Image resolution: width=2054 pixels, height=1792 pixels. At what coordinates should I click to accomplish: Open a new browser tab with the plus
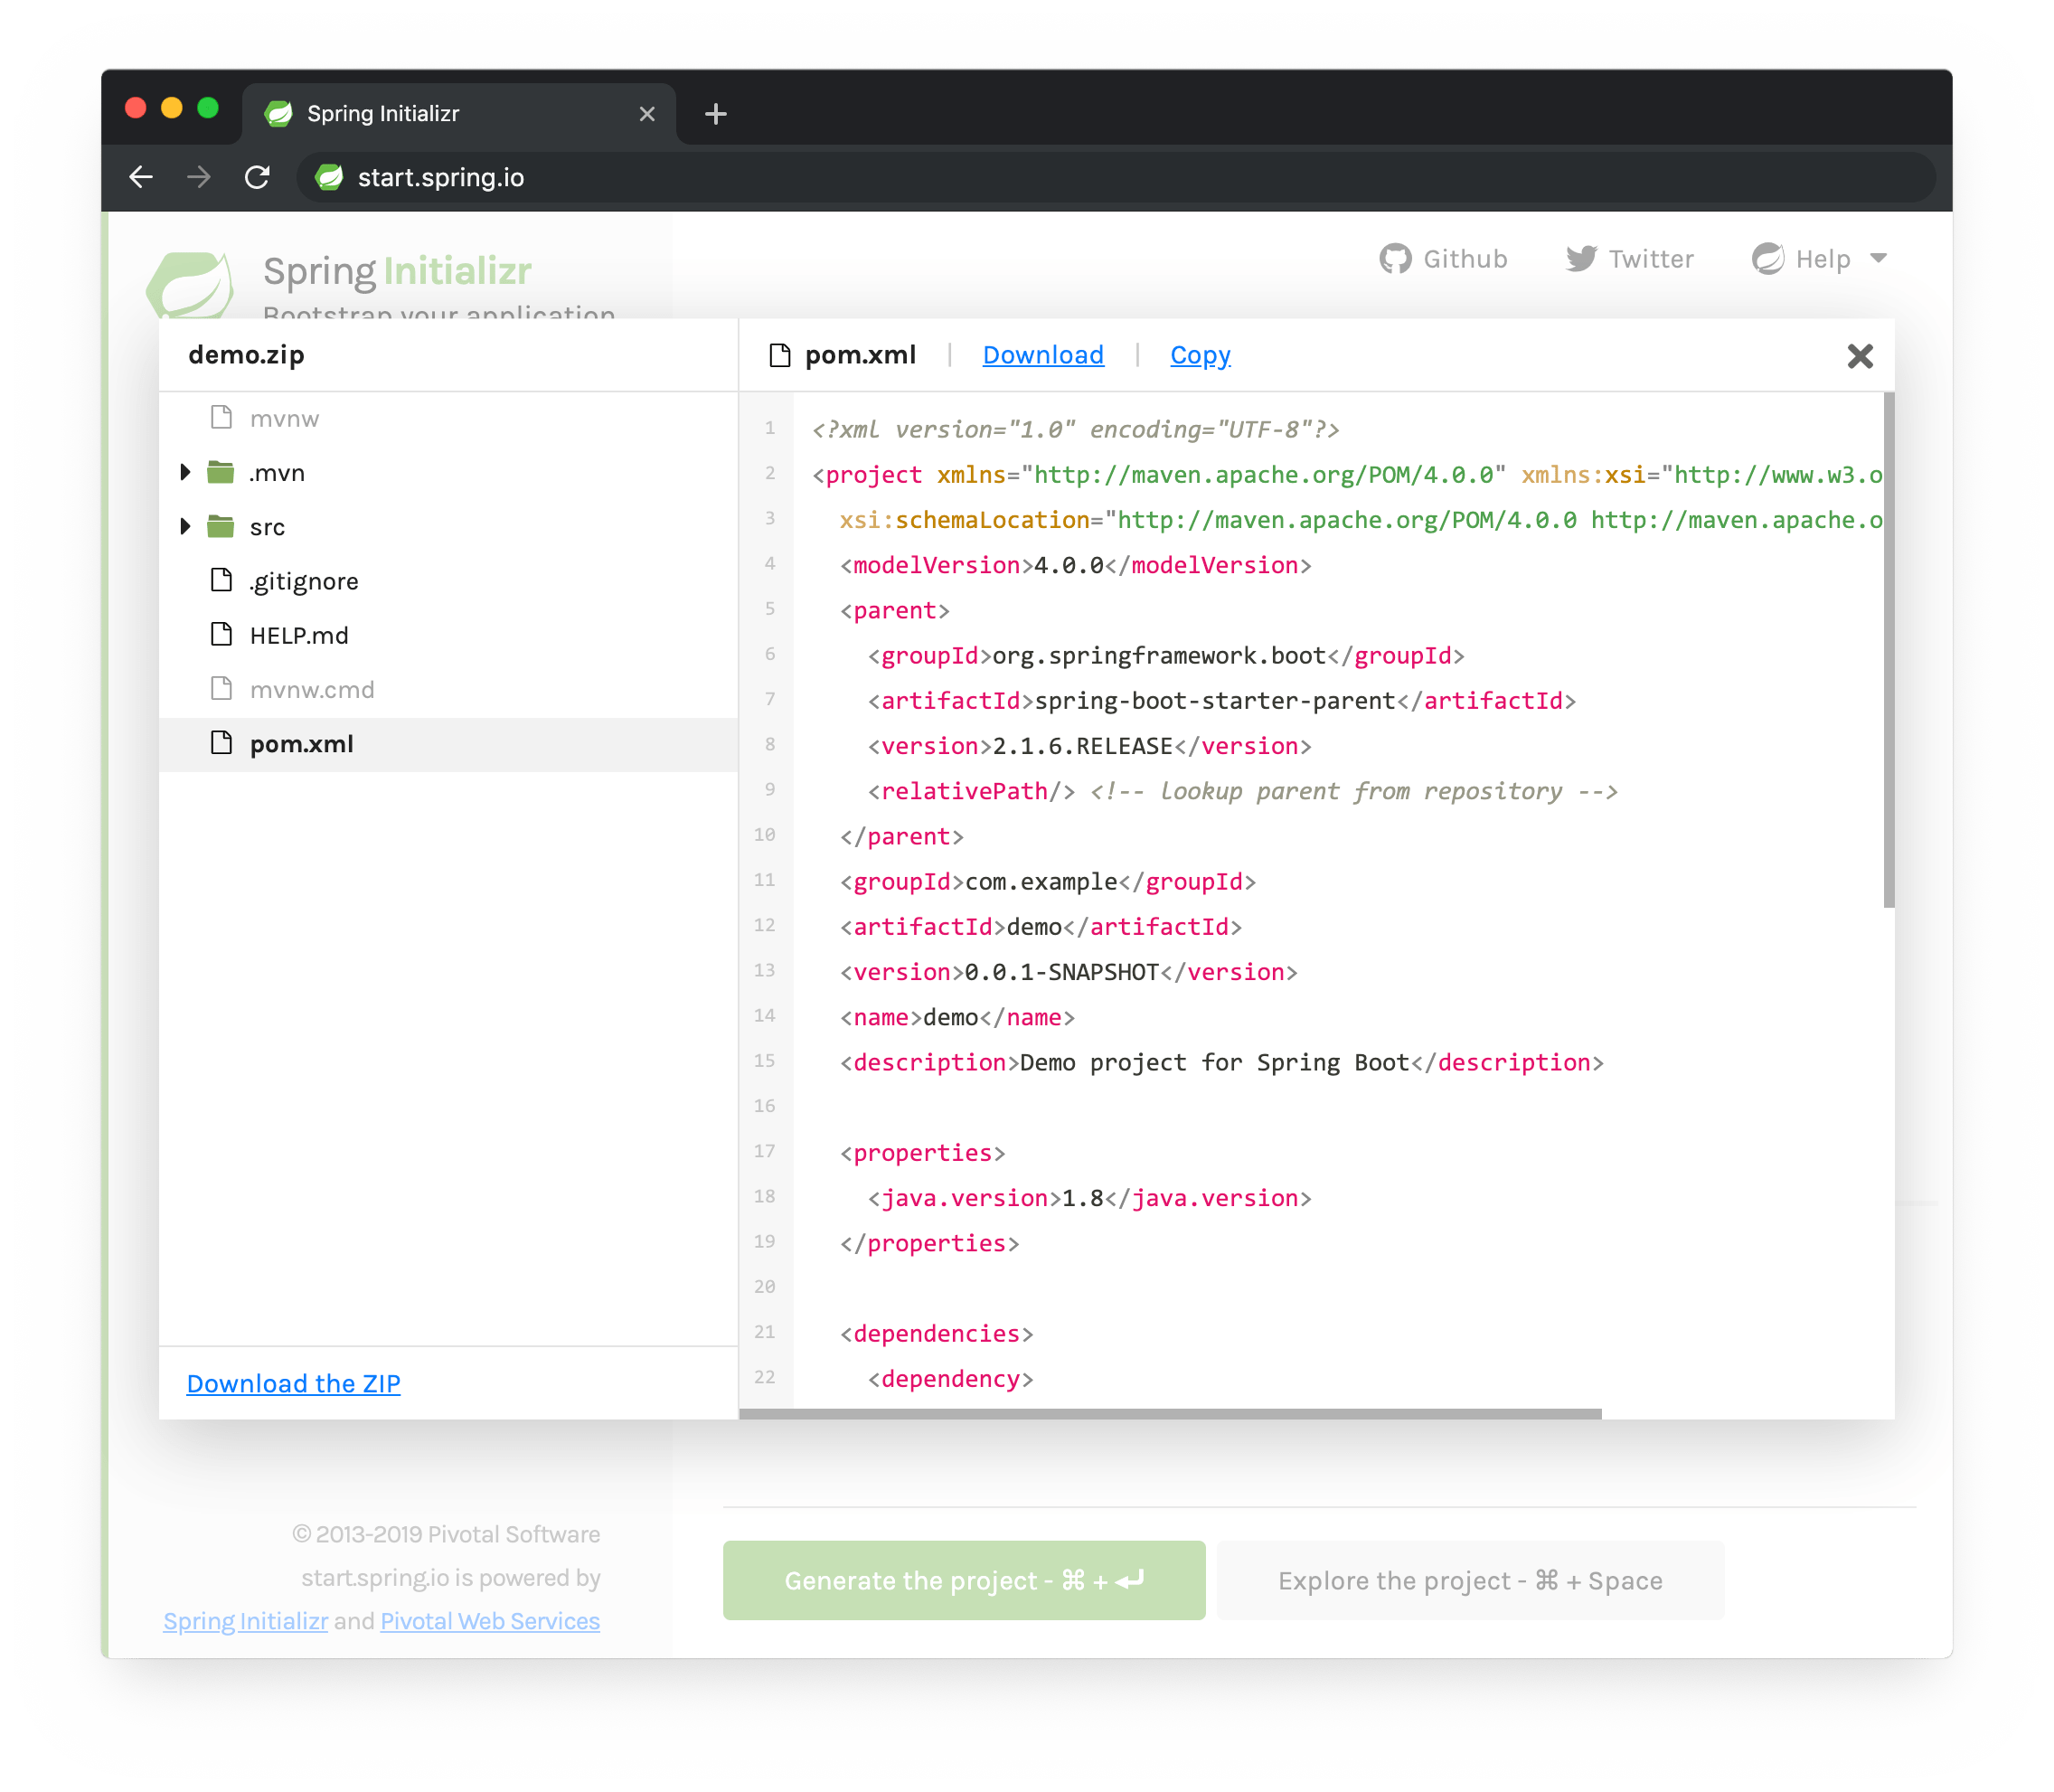coord(714,113)
